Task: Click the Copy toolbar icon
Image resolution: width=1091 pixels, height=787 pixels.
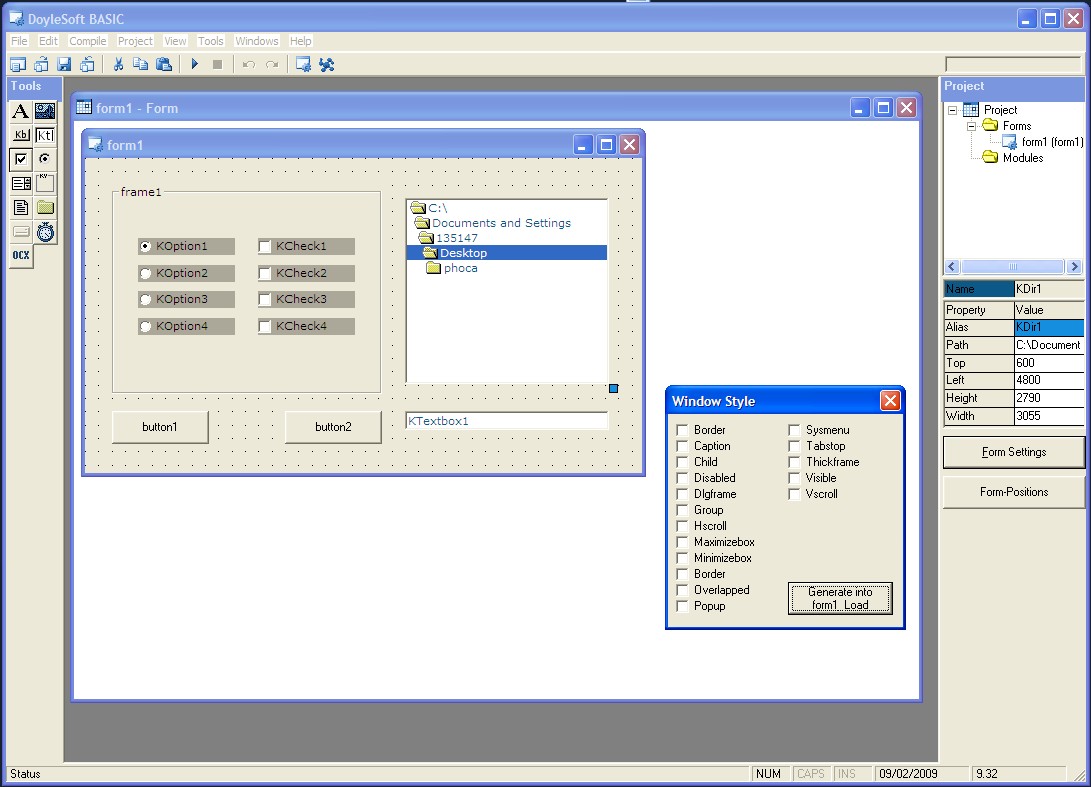Action: 141,65
